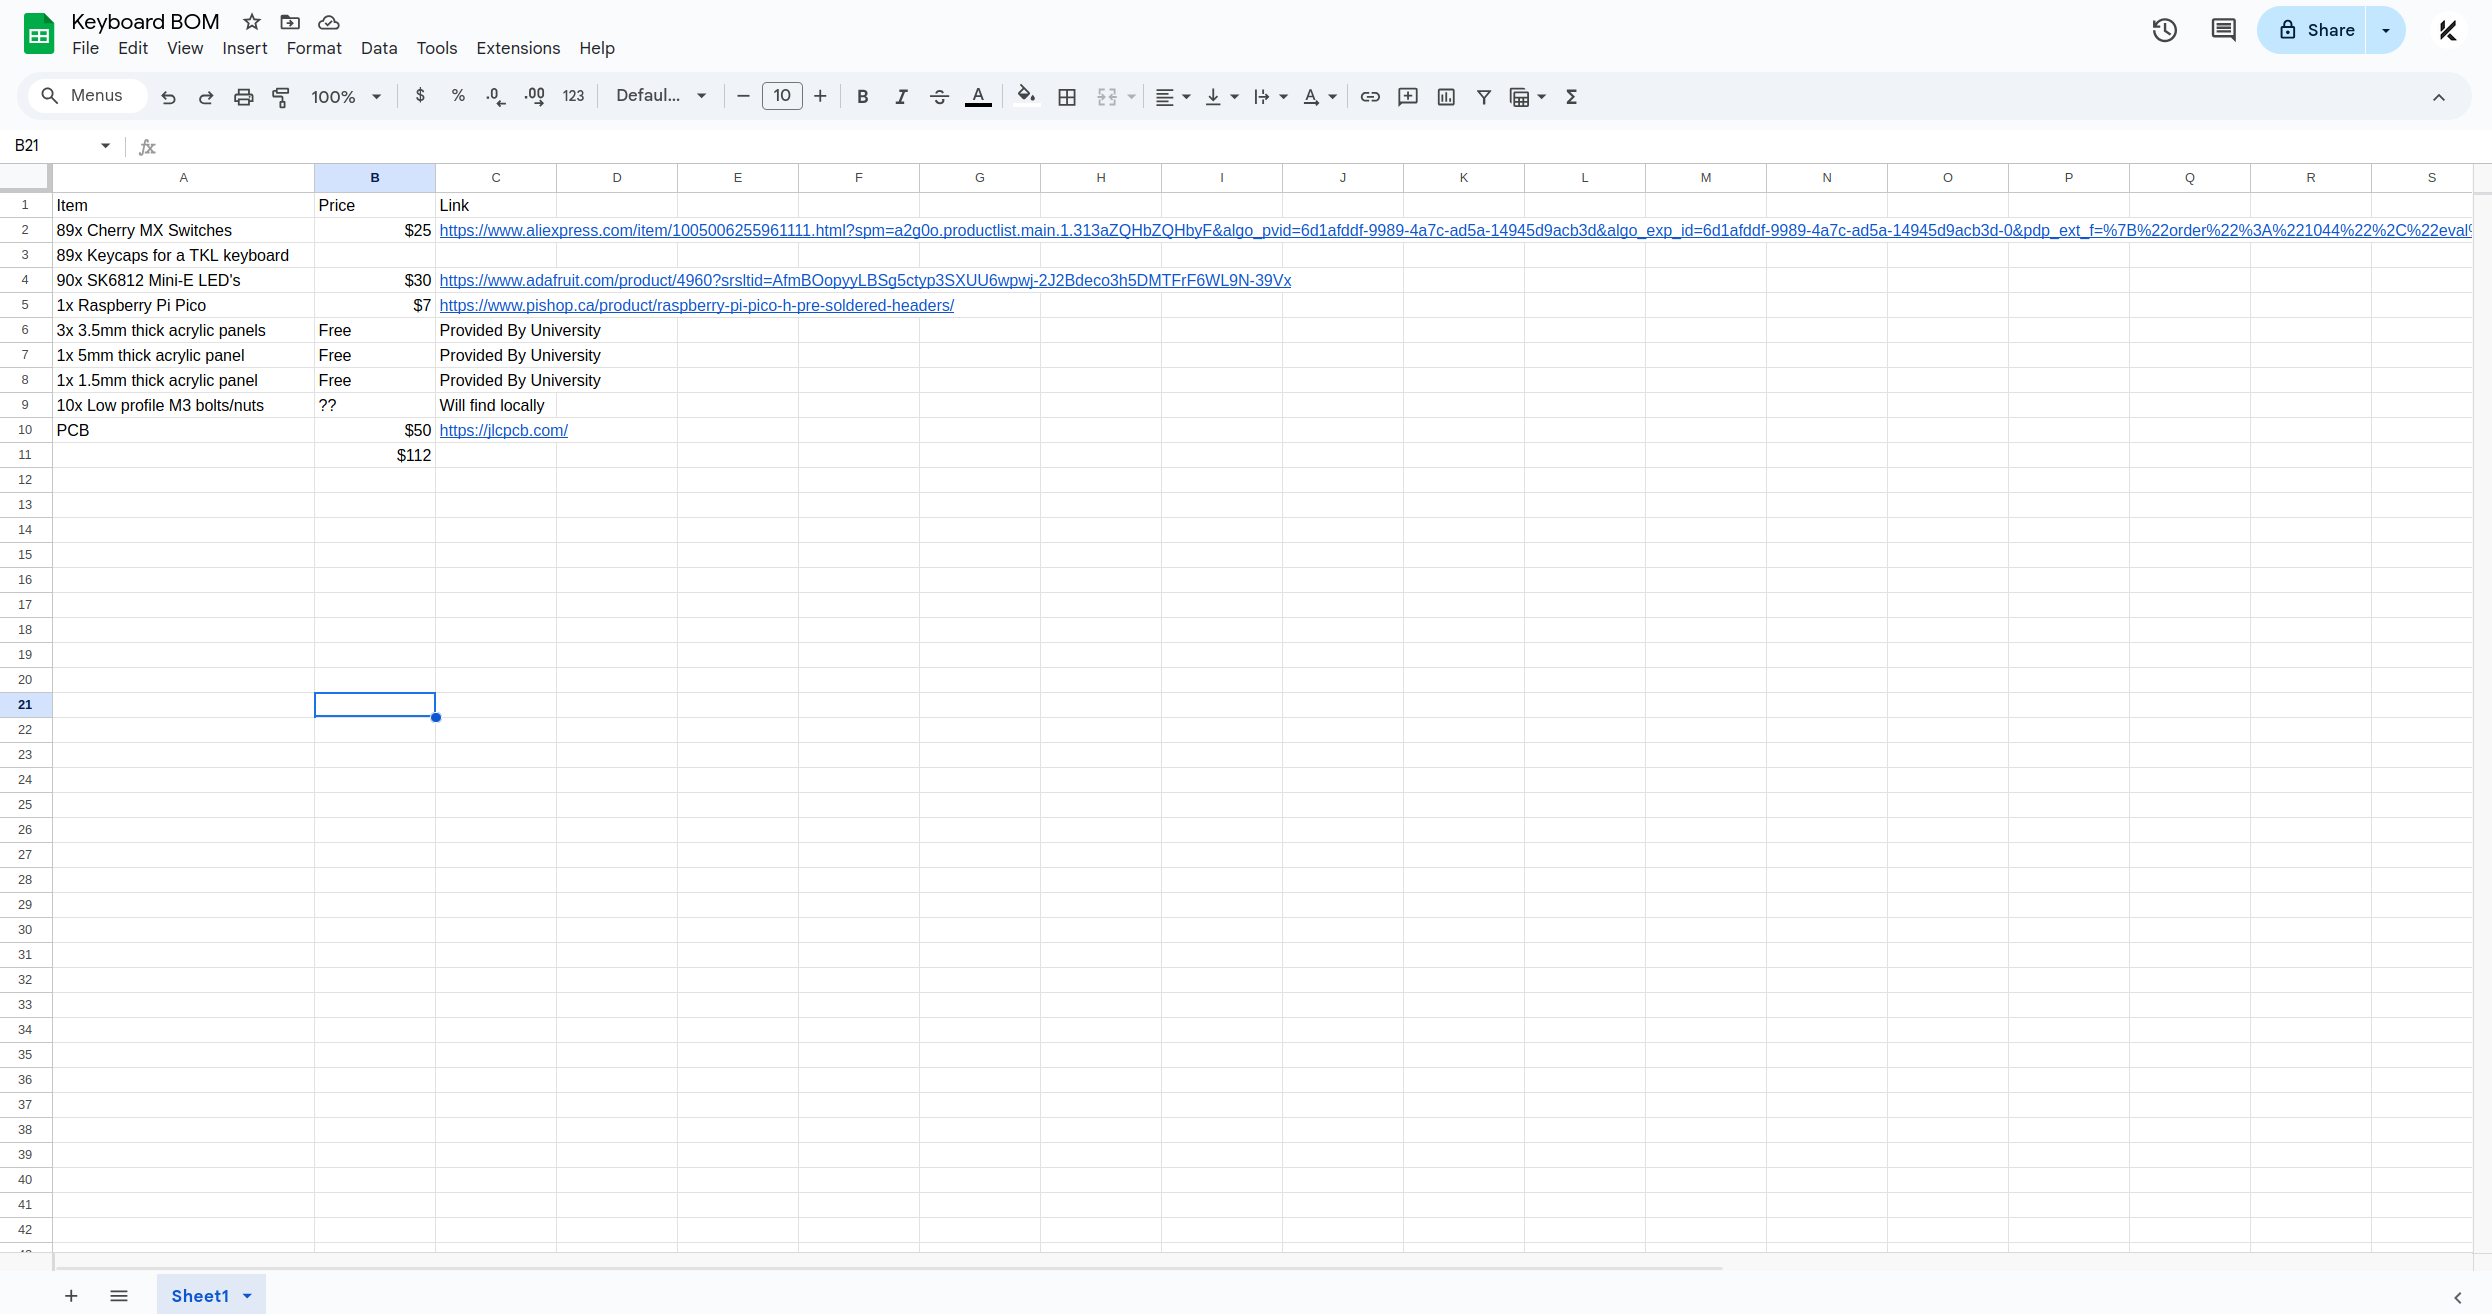Format selected value as percent
Viewport: 2492px width, 1314px height.
coord(458,96)
